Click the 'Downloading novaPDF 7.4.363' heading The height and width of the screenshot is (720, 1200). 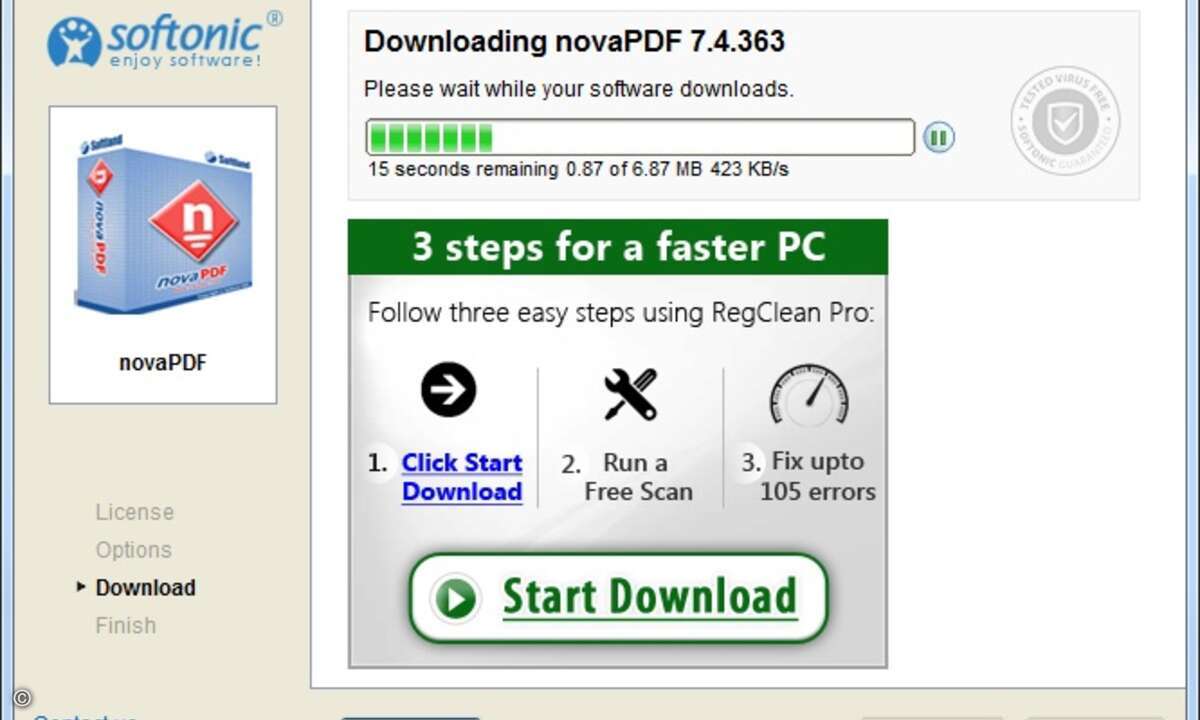click(x=574, y=42)
